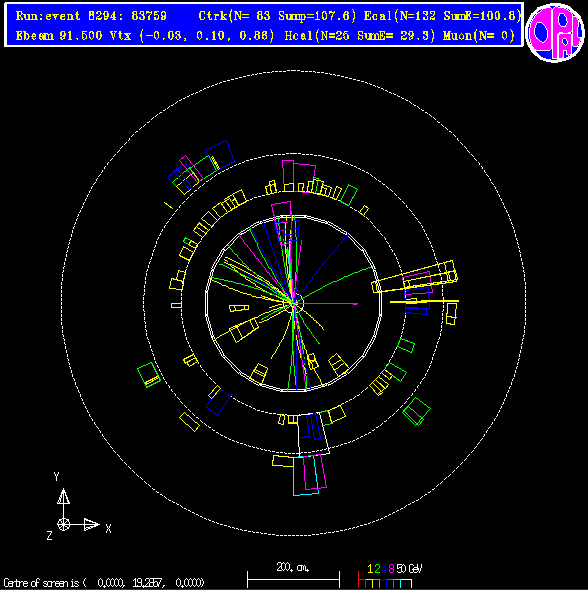588x590 pixels.
Task: Click the X axis arrowhead
Action: pos(91,524)
